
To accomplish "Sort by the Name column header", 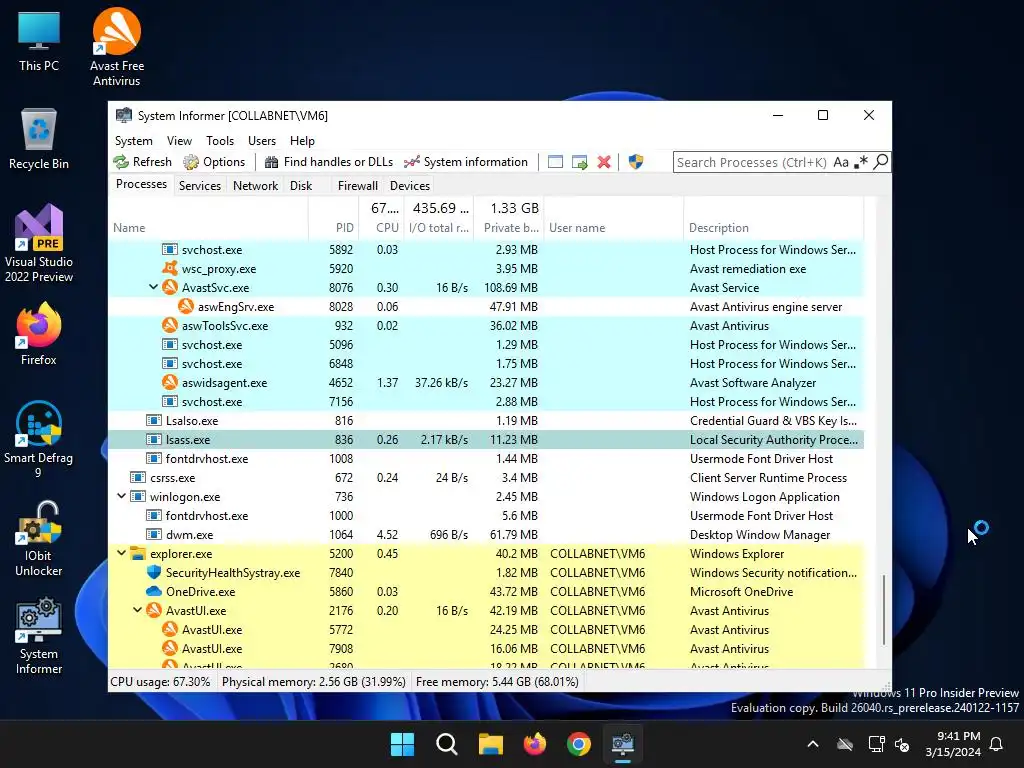I will [208, 228].
